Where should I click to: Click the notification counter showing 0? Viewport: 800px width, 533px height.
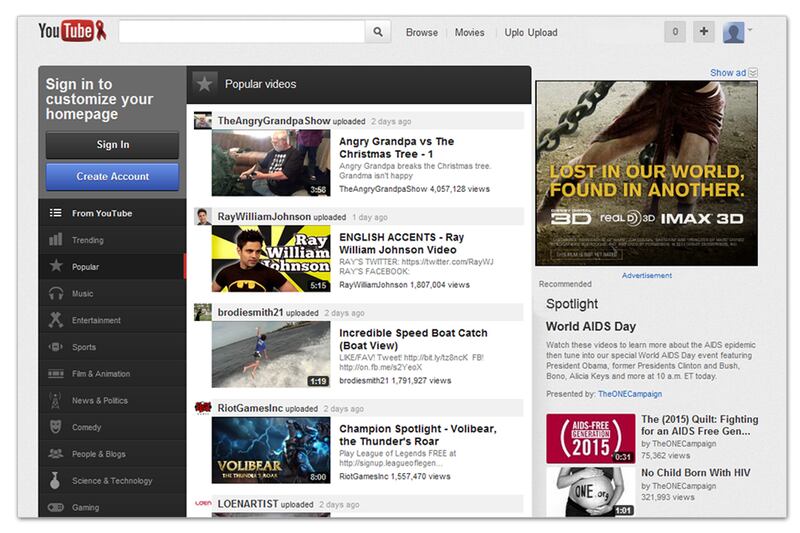pyautogui.click(x=676, y=32)
